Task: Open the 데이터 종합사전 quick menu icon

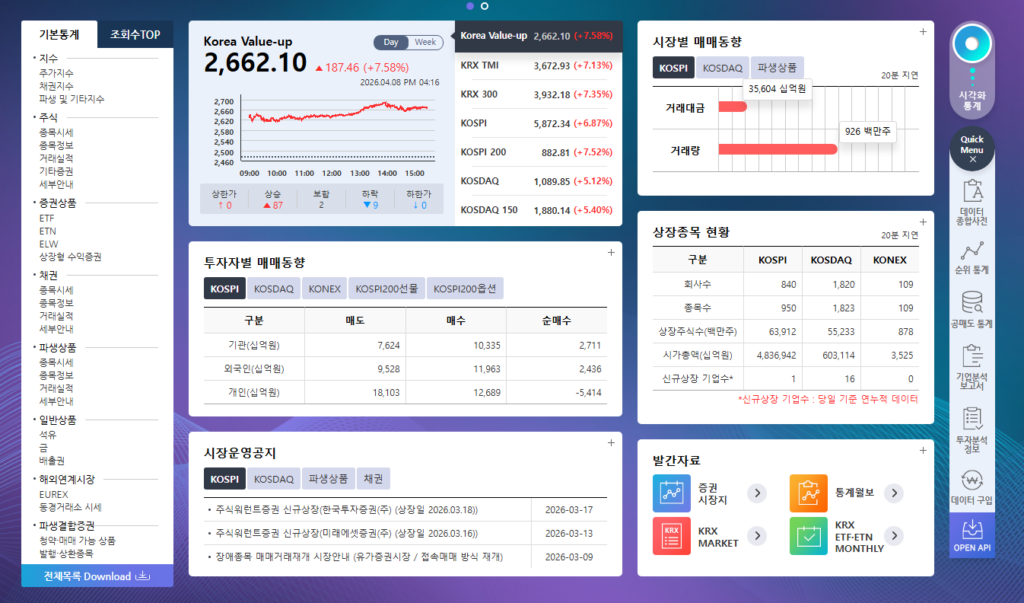Action: pos(972,202)
